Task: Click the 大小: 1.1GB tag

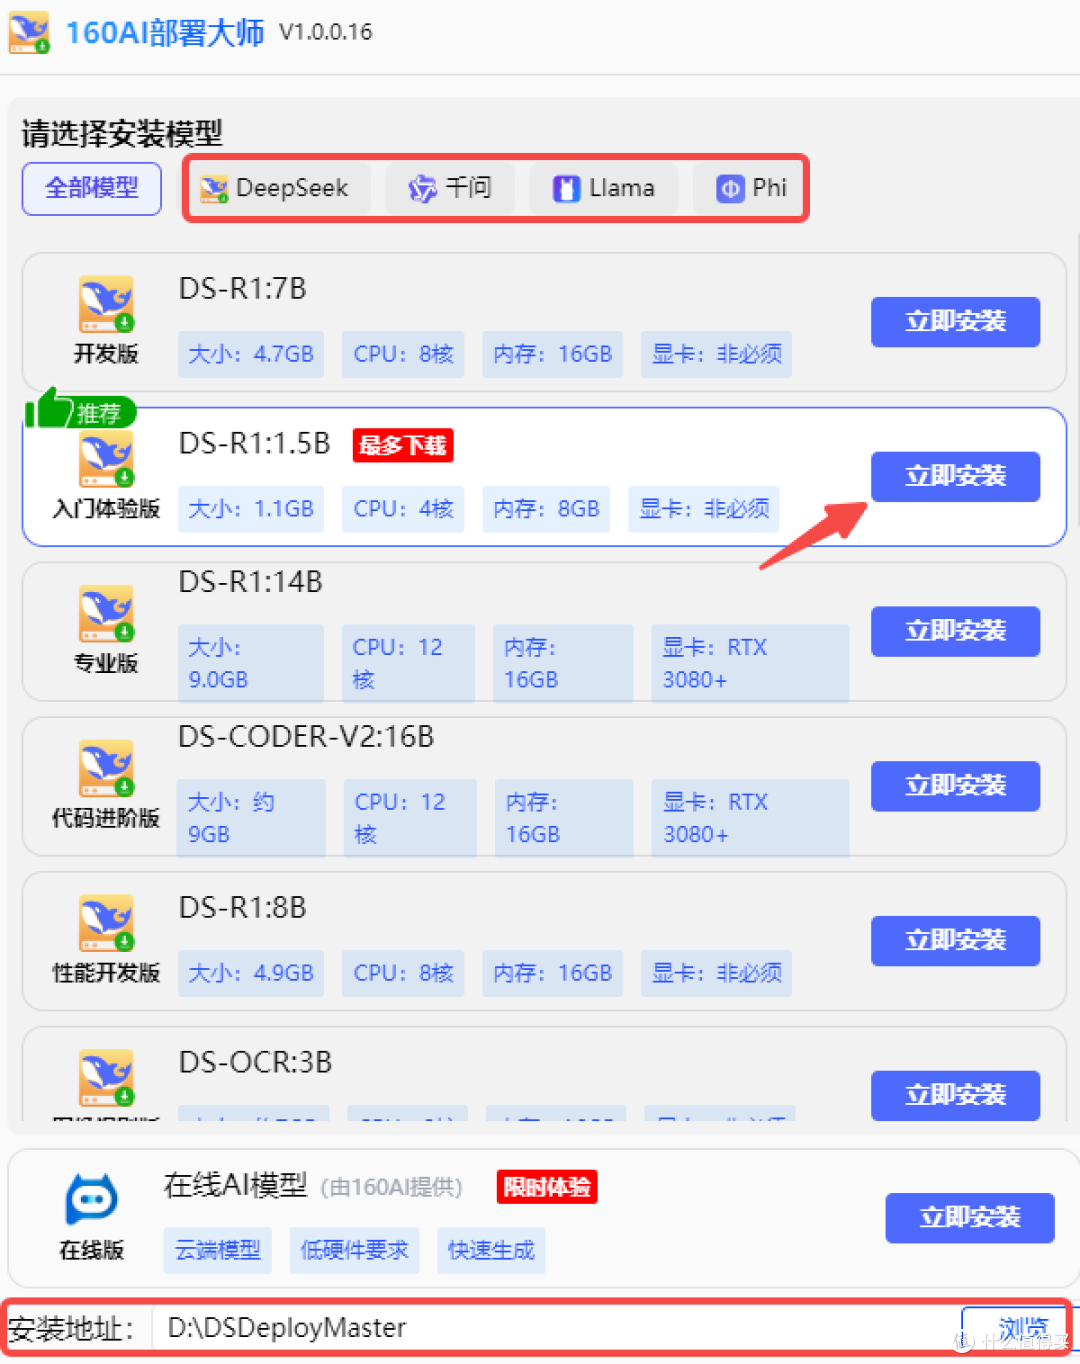Action: [x=251, y=509]
